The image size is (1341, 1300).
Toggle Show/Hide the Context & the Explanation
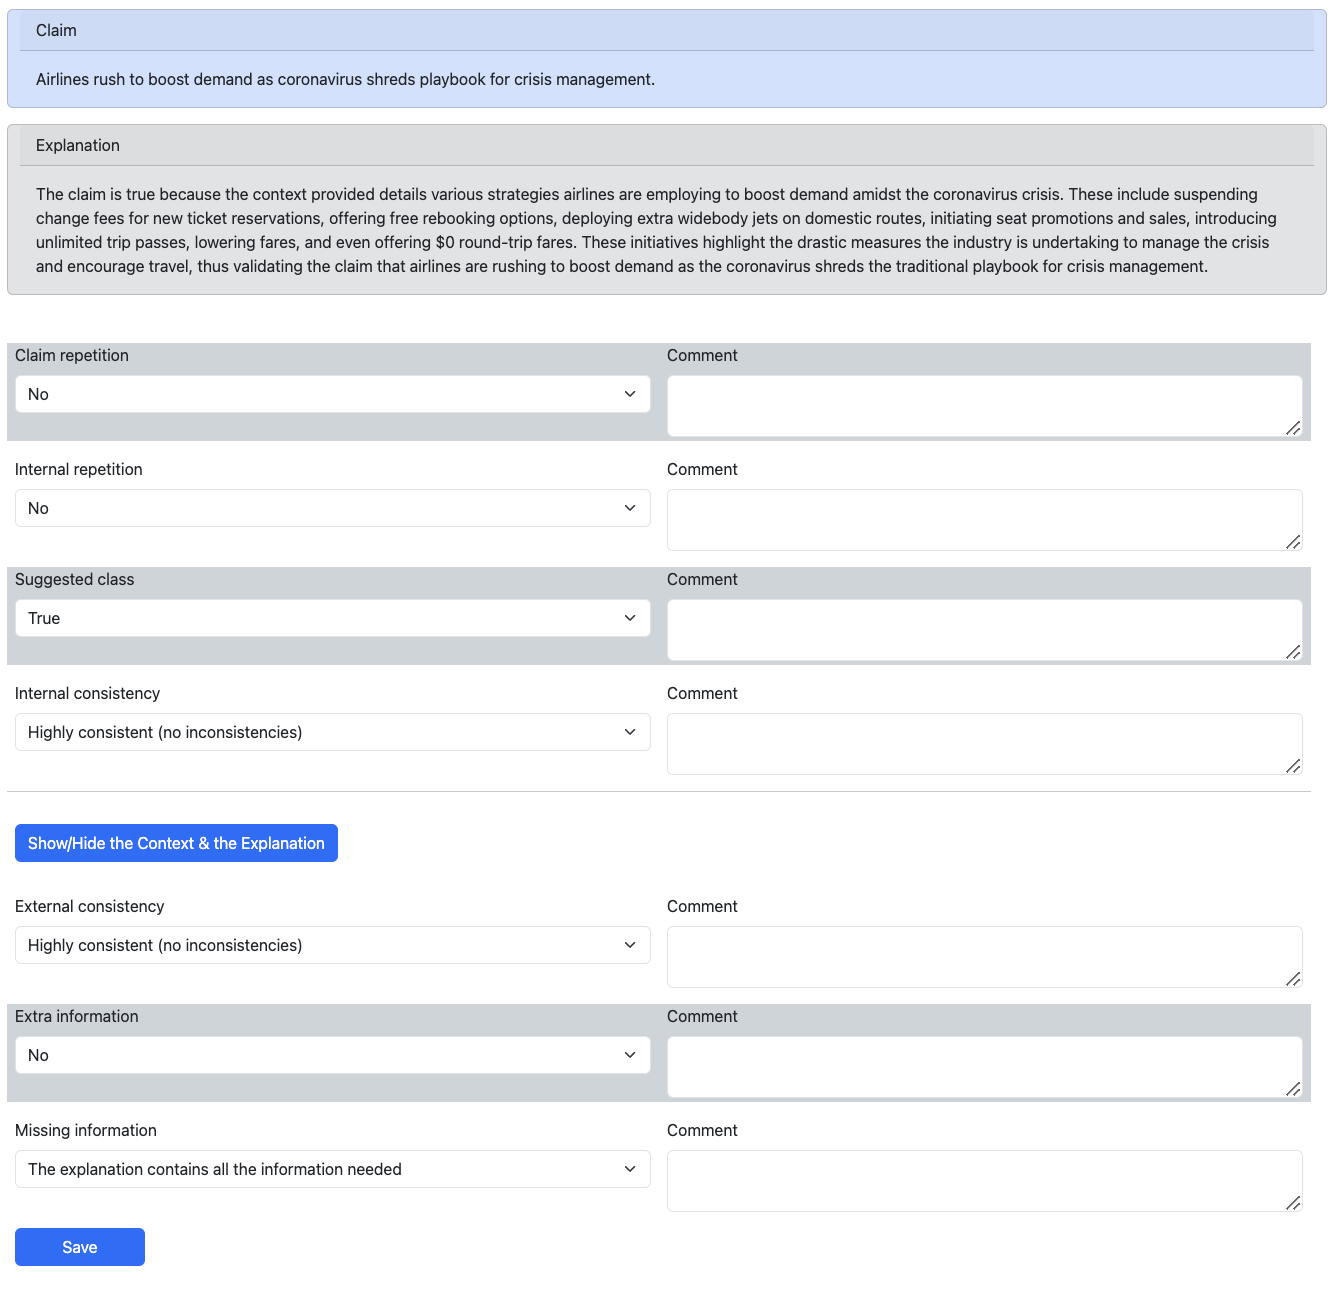click(176, 843)
